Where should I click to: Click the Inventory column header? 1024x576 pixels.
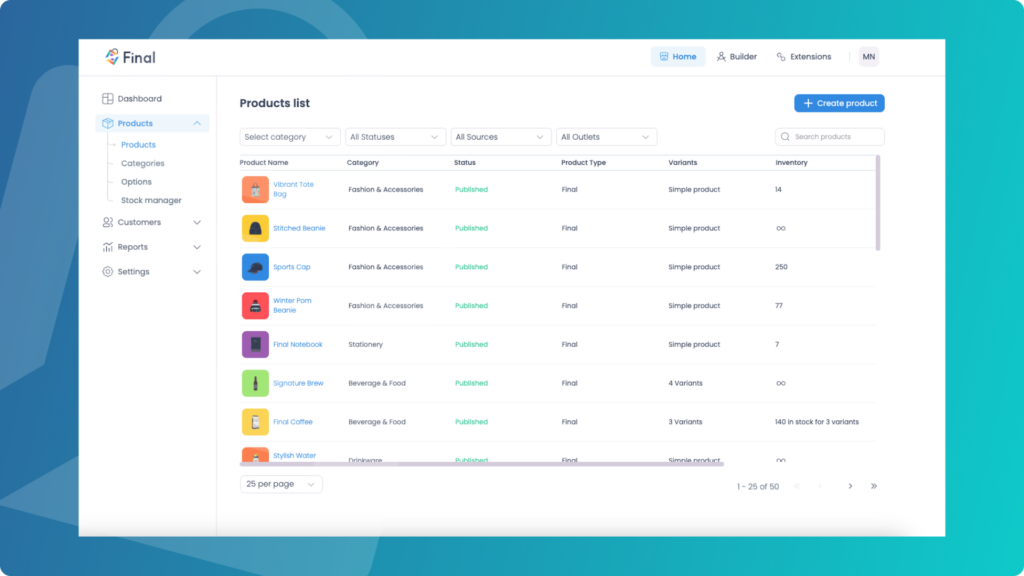pyautogui.click(x=792, y=163)
